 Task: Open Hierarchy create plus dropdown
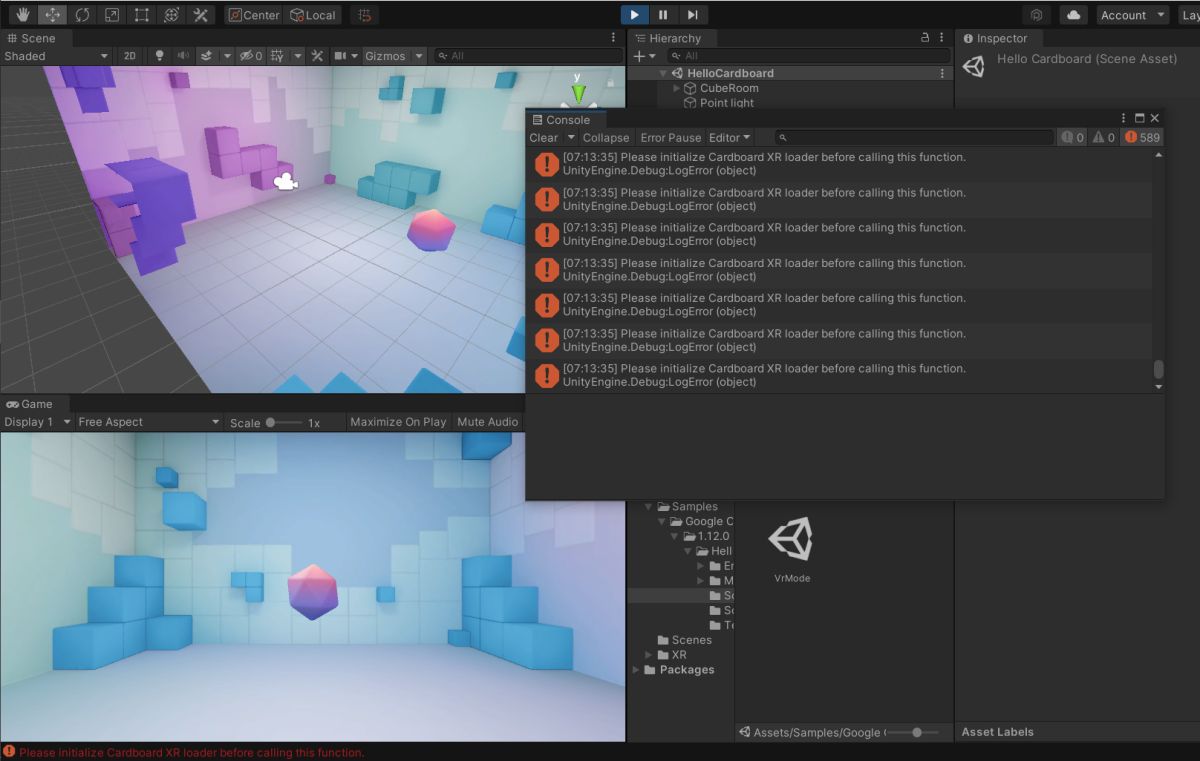point(645,56)
